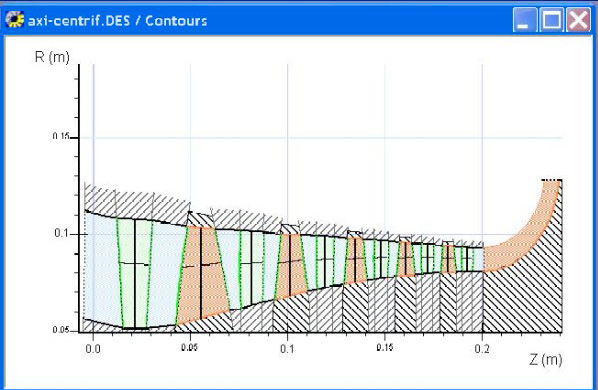Click the 0.1 tick on Z axis
The width and height of the screenshot is (598, 390).
click(x=287, y=348)
